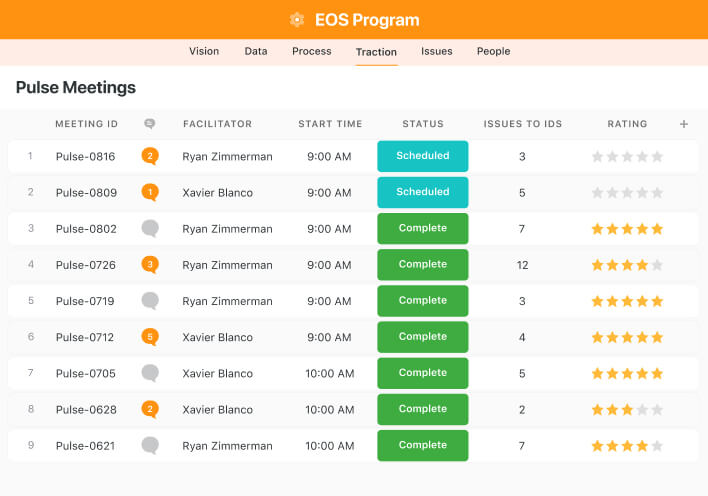Open comments bubble for Pulse-0816
The height and width of the screenshot is (496, 708).
click(x=150, y=156)
